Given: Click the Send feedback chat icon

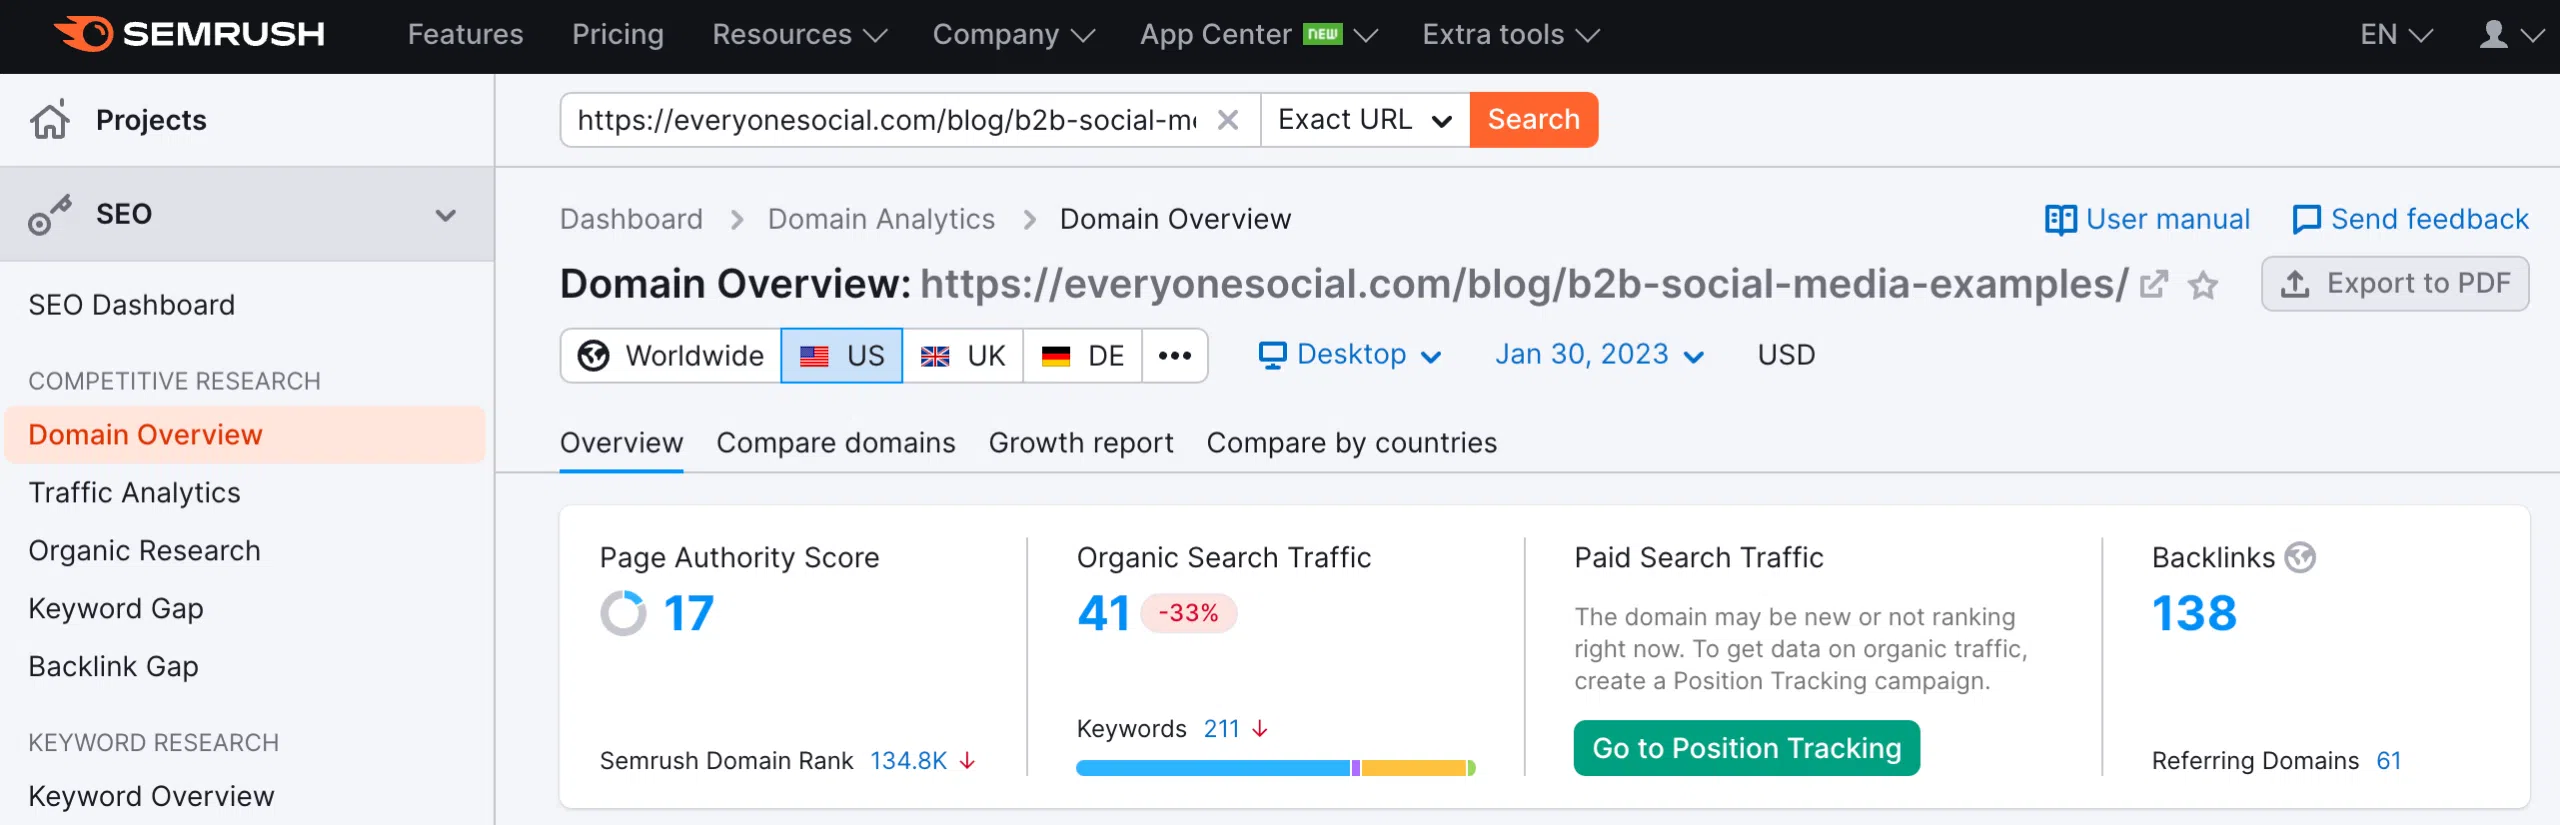Looking at the screenshot, I should tap(2306, 219).
